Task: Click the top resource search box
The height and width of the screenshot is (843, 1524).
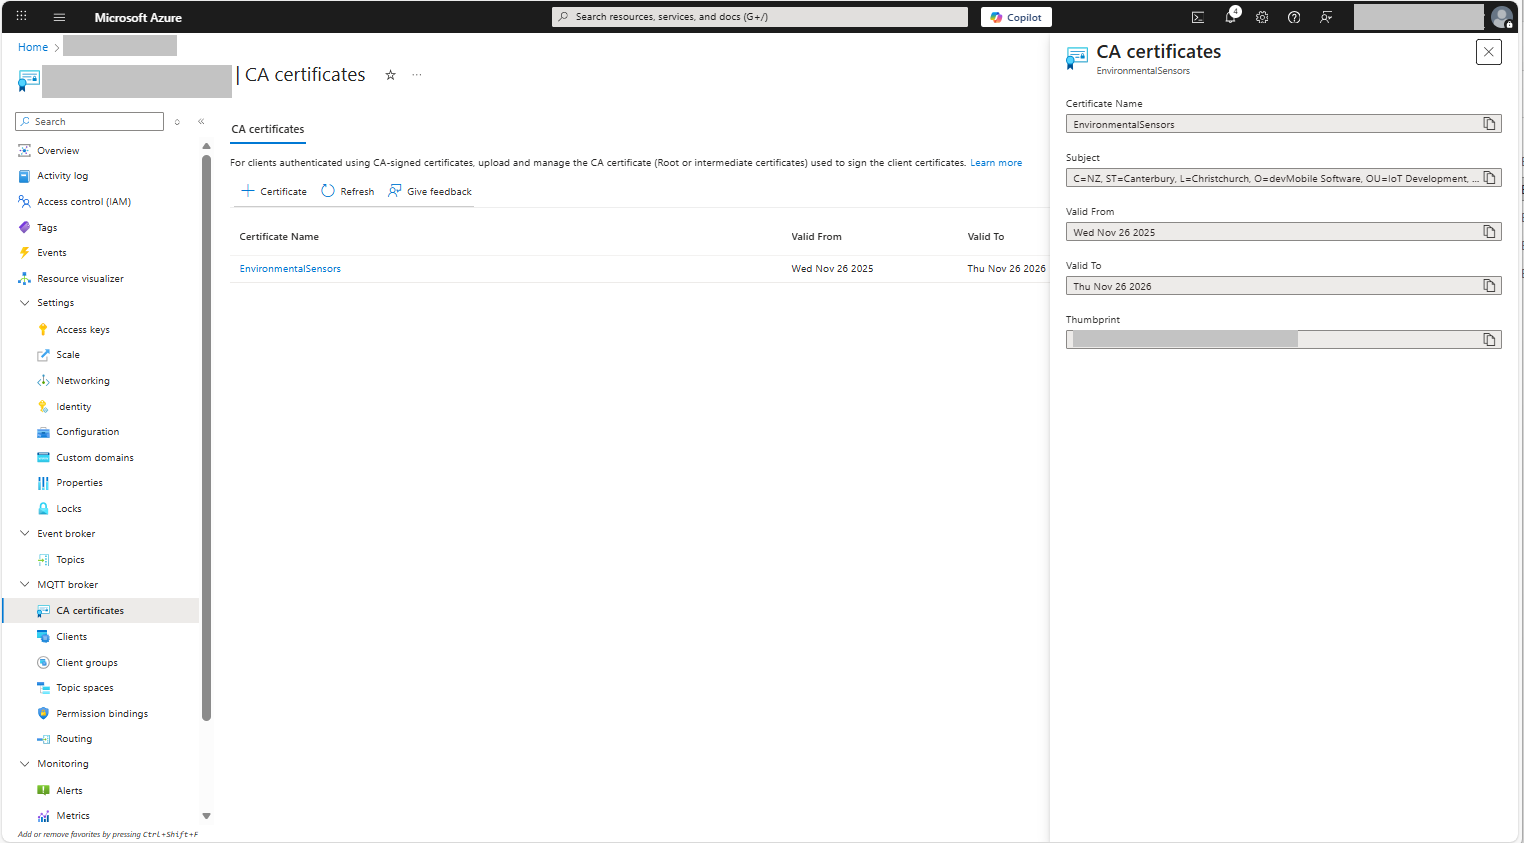Action: 760,17
